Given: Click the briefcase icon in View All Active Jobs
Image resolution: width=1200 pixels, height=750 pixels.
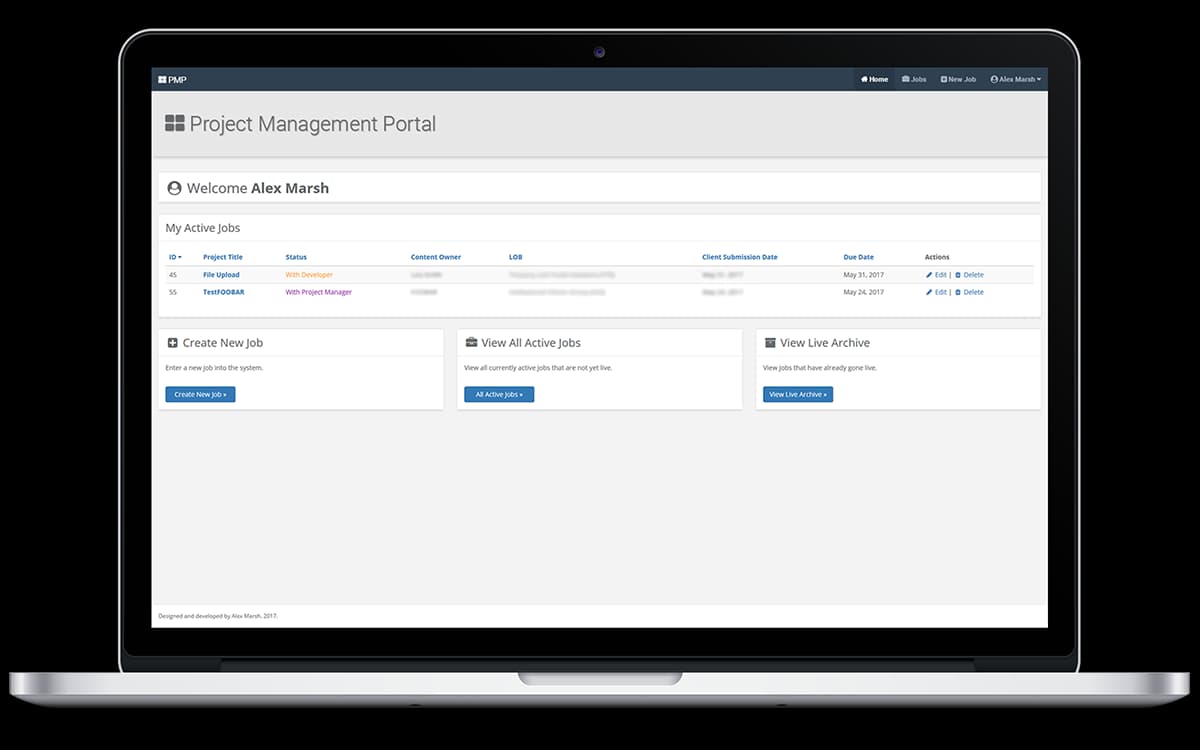Looking at the screenshot, I should tap(471, 342).
